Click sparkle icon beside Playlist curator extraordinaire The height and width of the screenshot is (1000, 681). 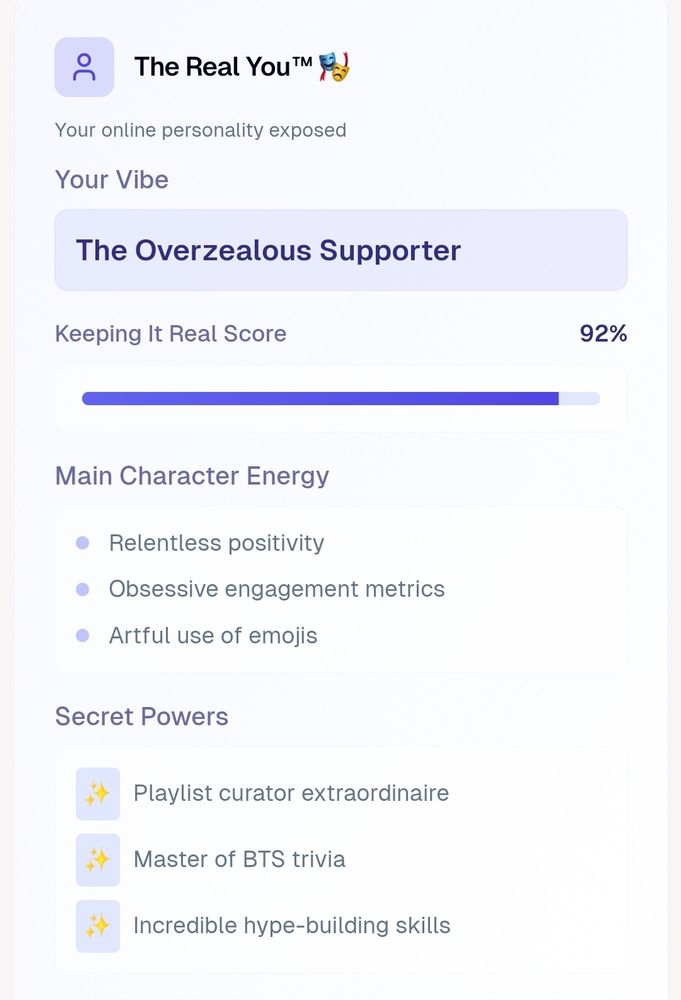(97, 794)
